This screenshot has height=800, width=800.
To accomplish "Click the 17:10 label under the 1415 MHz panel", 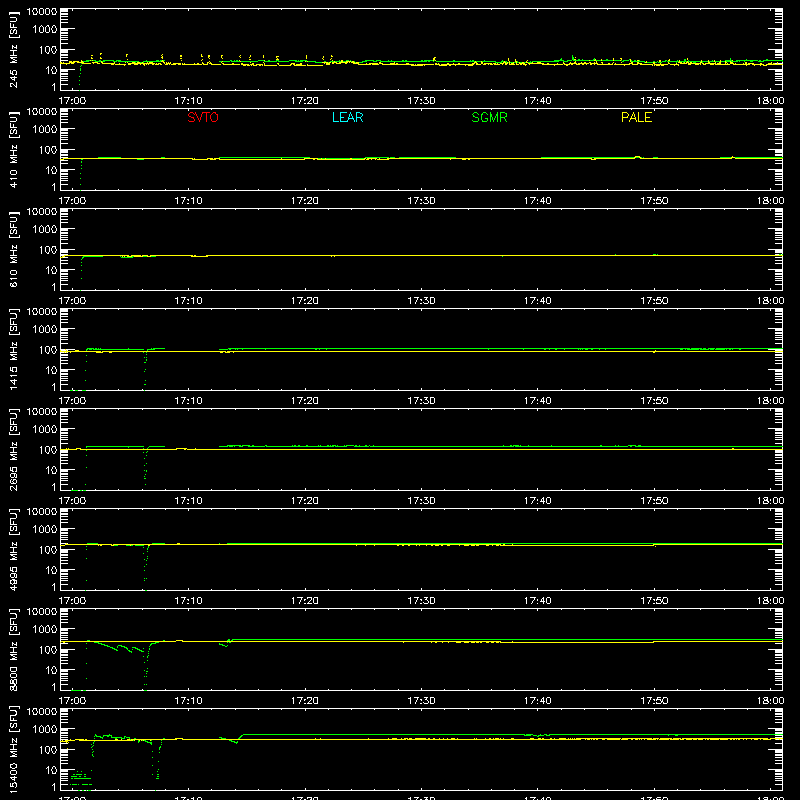I will point(188,401).
